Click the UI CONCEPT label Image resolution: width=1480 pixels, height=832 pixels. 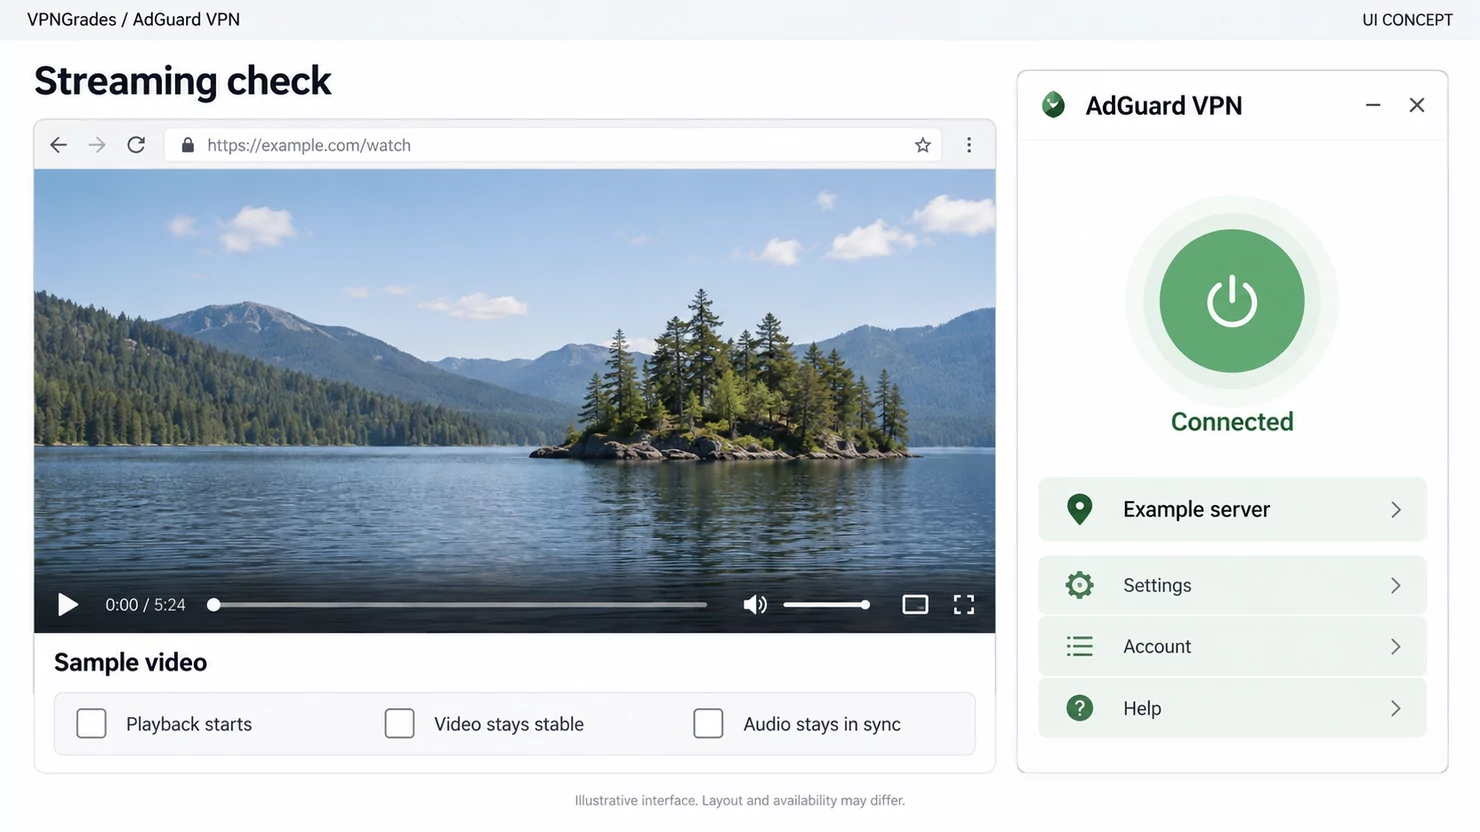(1407, 20)
